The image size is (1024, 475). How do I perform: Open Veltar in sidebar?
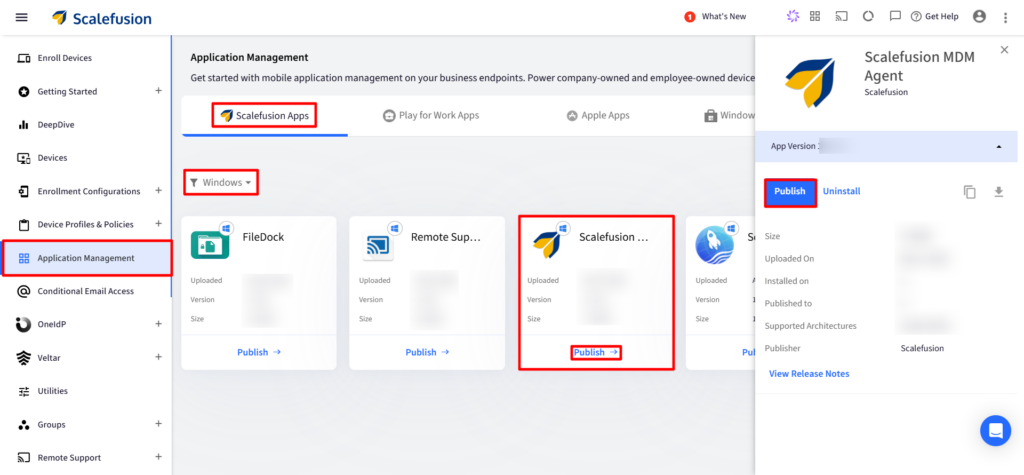pos(51,358)
